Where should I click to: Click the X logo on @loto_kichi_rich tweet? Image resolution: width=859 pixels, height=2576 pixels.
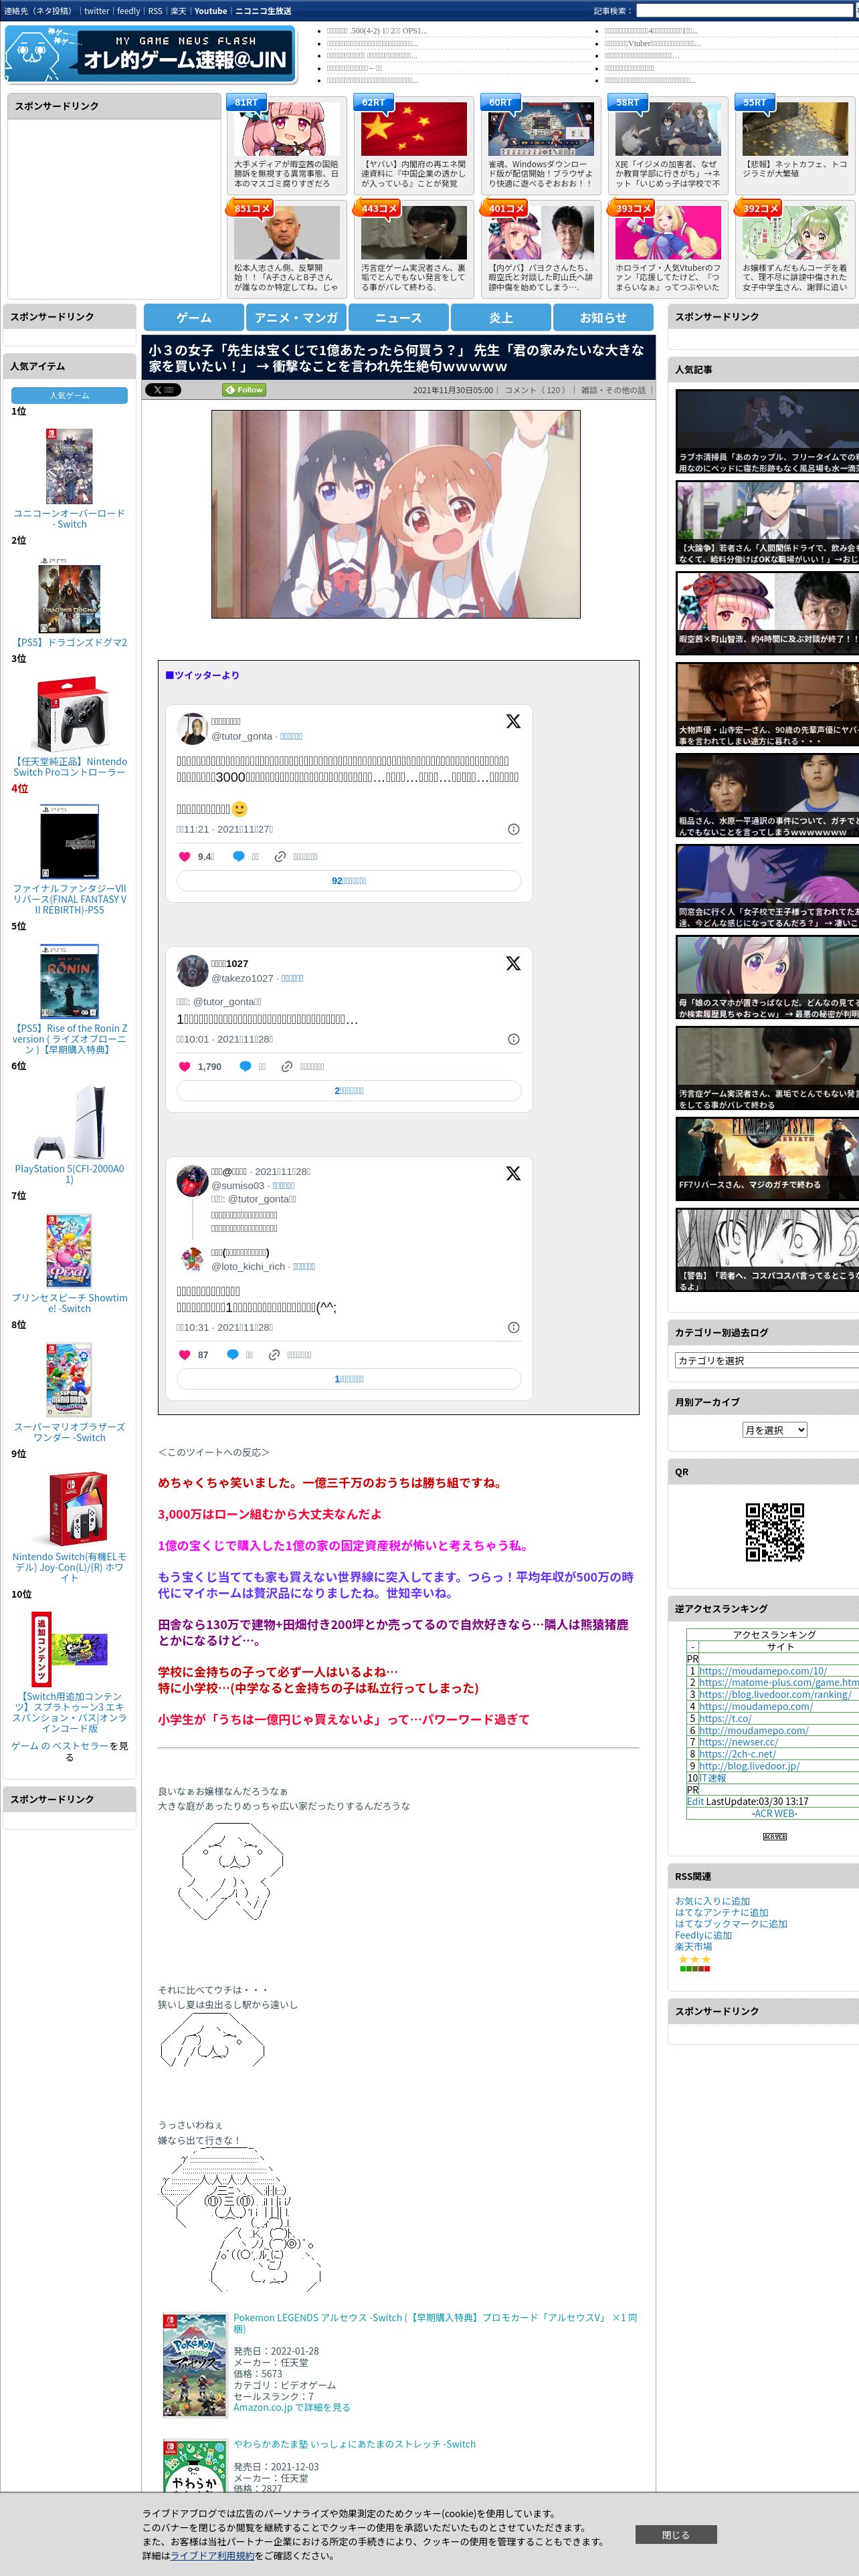pyautogui.click(x=513, y=1173)
